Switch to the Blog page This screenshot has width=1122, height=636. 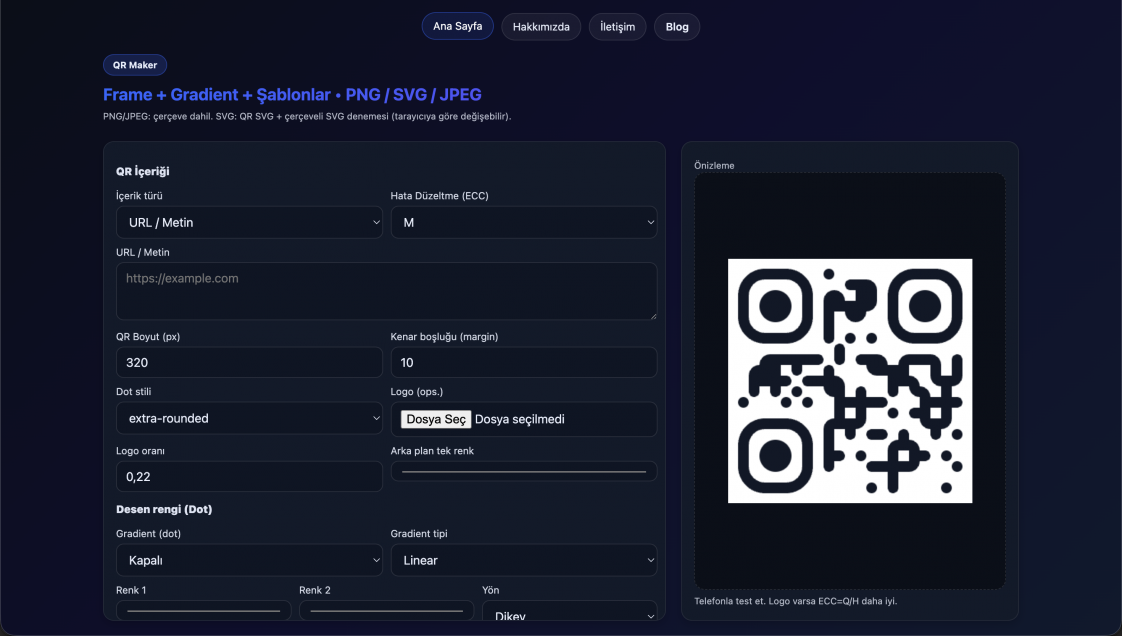(676, 27)
